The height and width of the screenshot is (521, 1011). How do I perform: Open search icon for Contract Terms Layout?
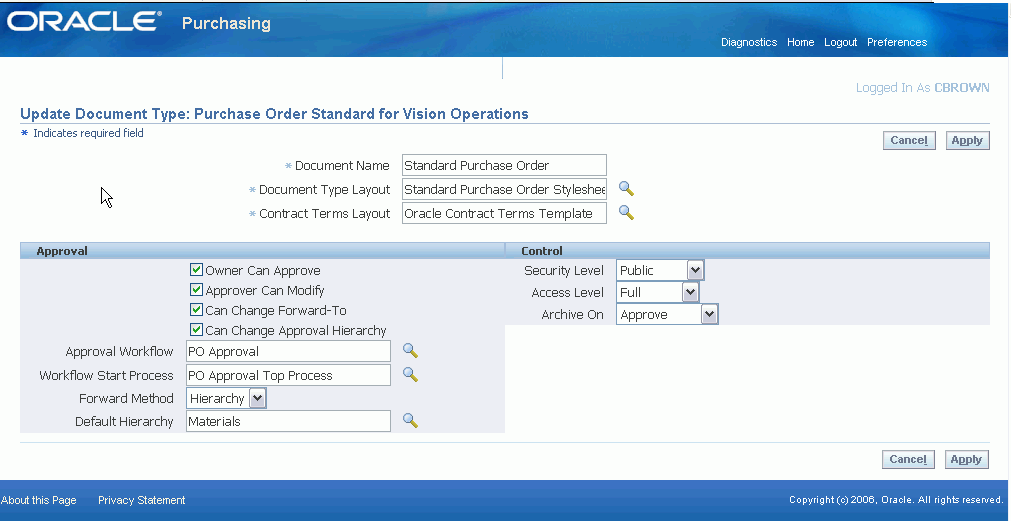click(626, 213)
